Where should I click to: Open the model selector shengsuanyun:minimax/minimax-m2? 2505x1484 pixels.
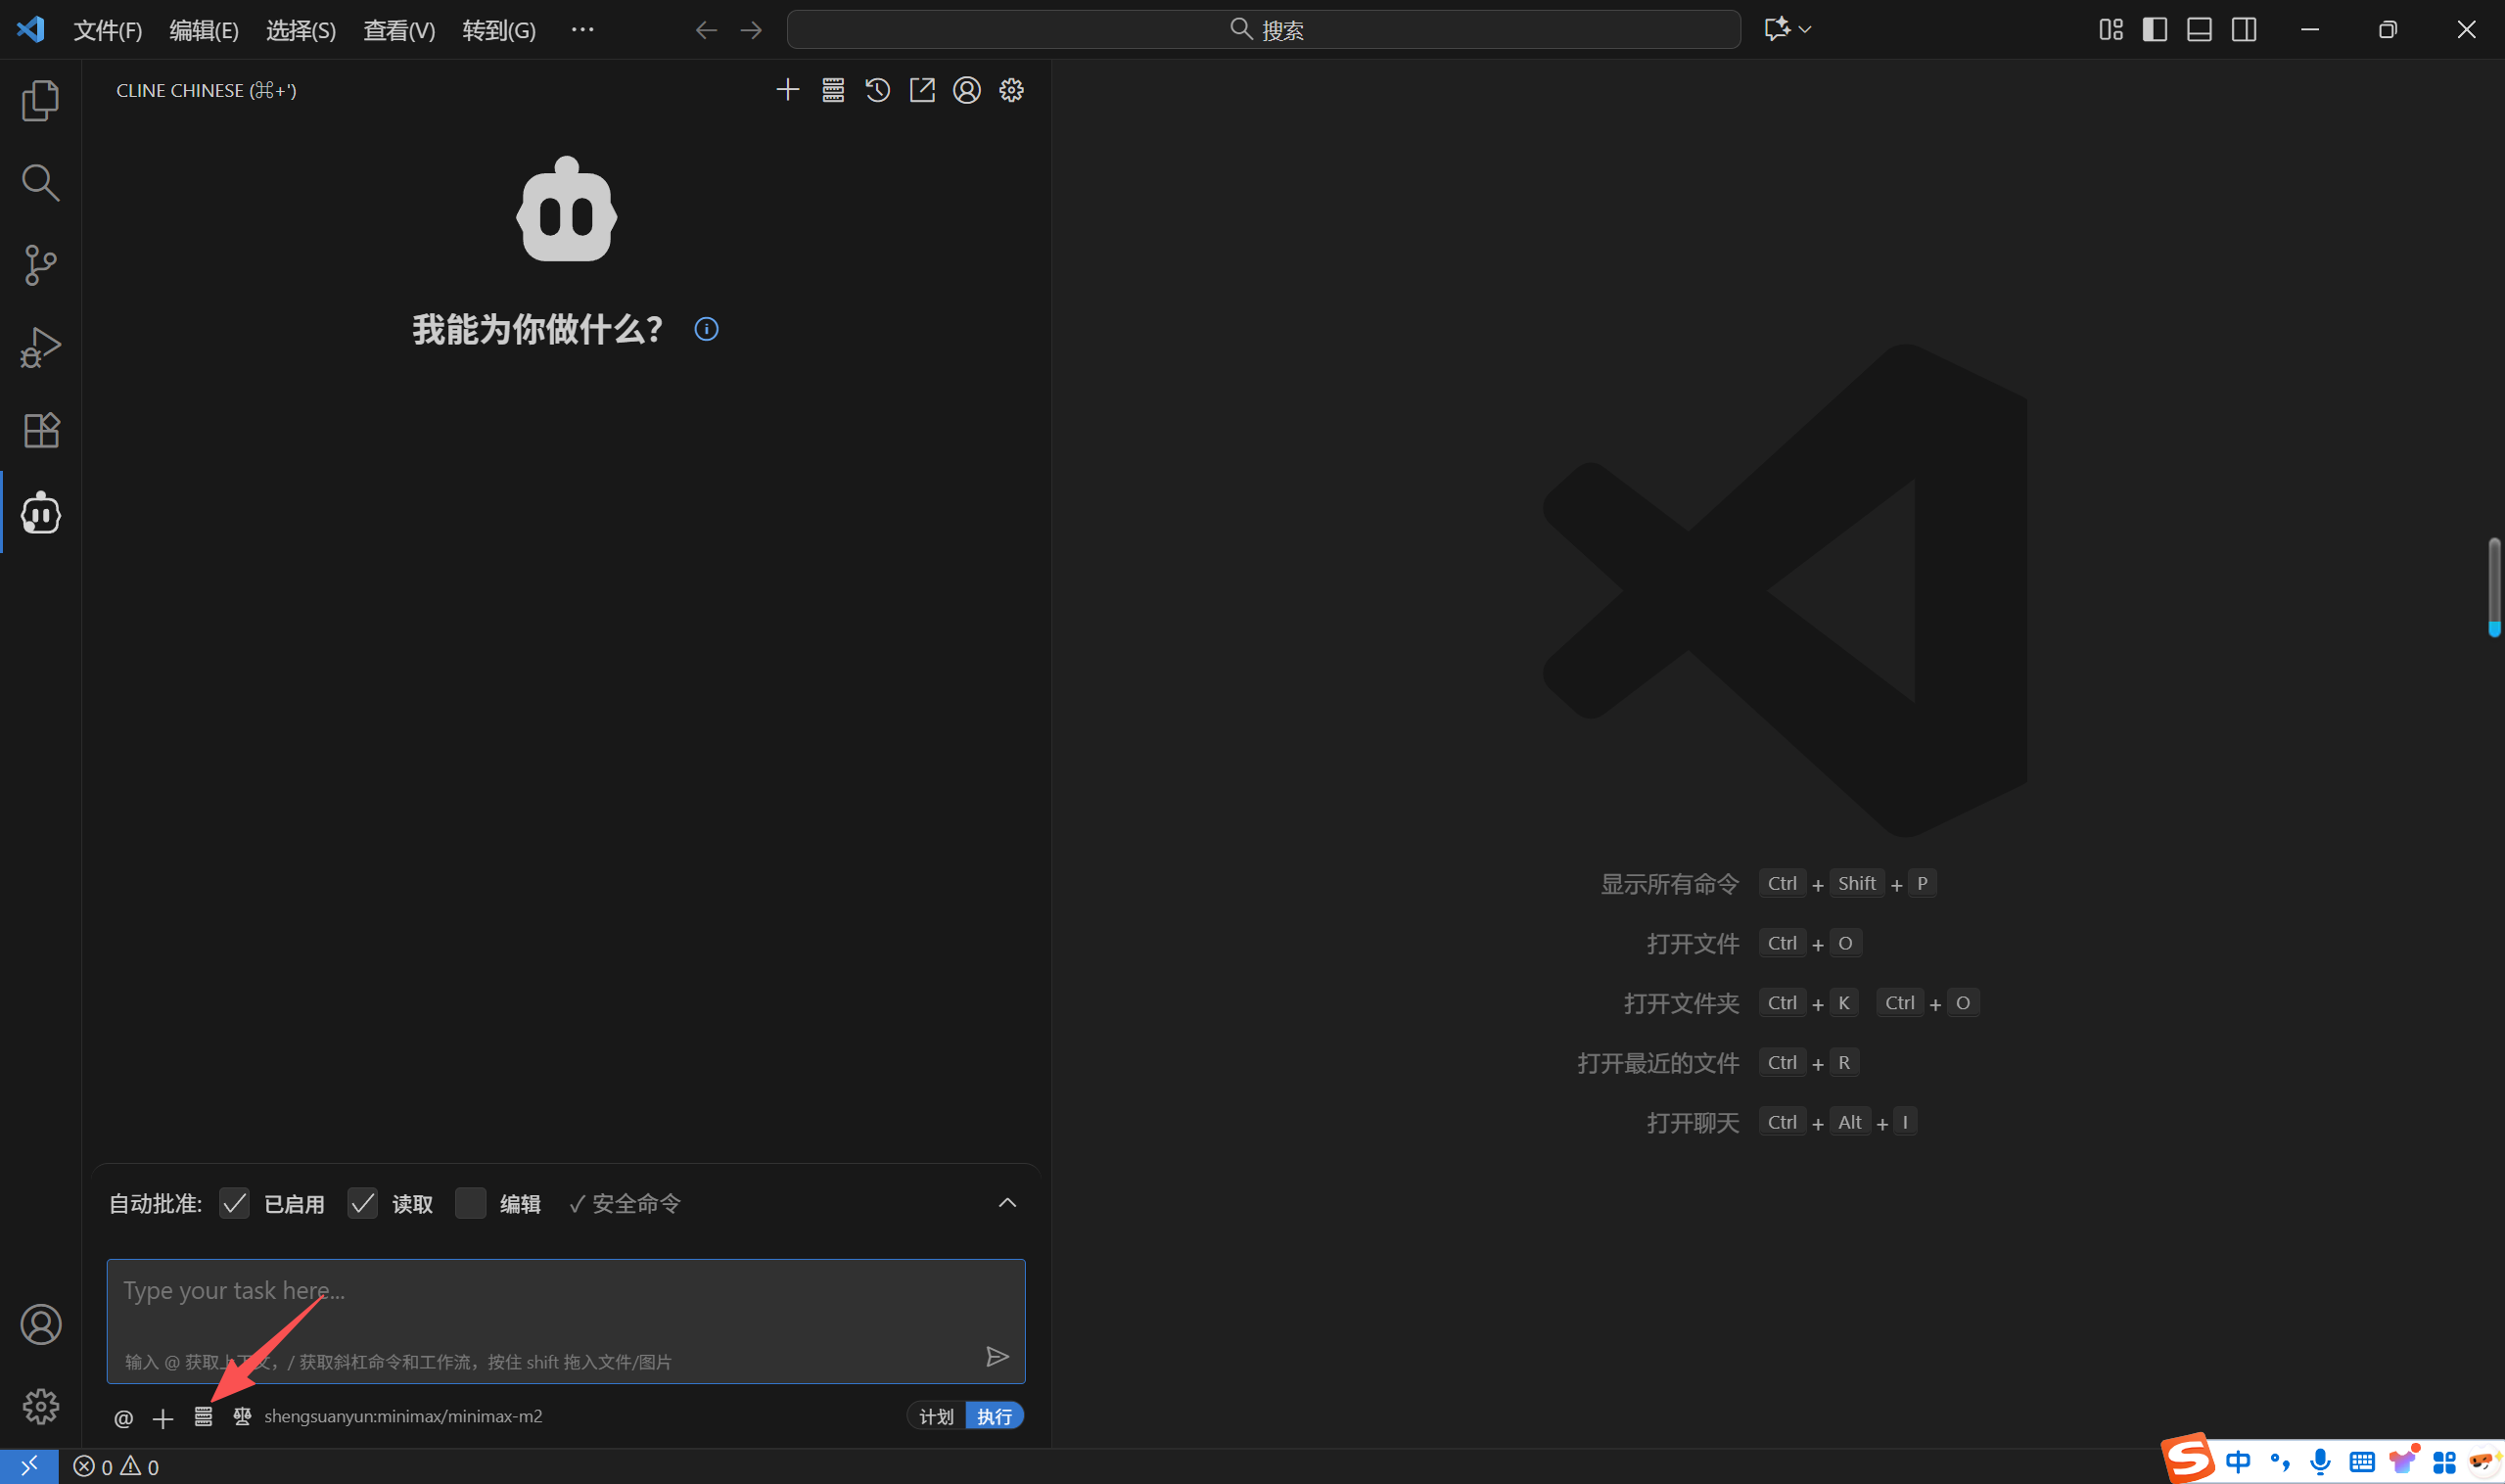coord(402,1416)
